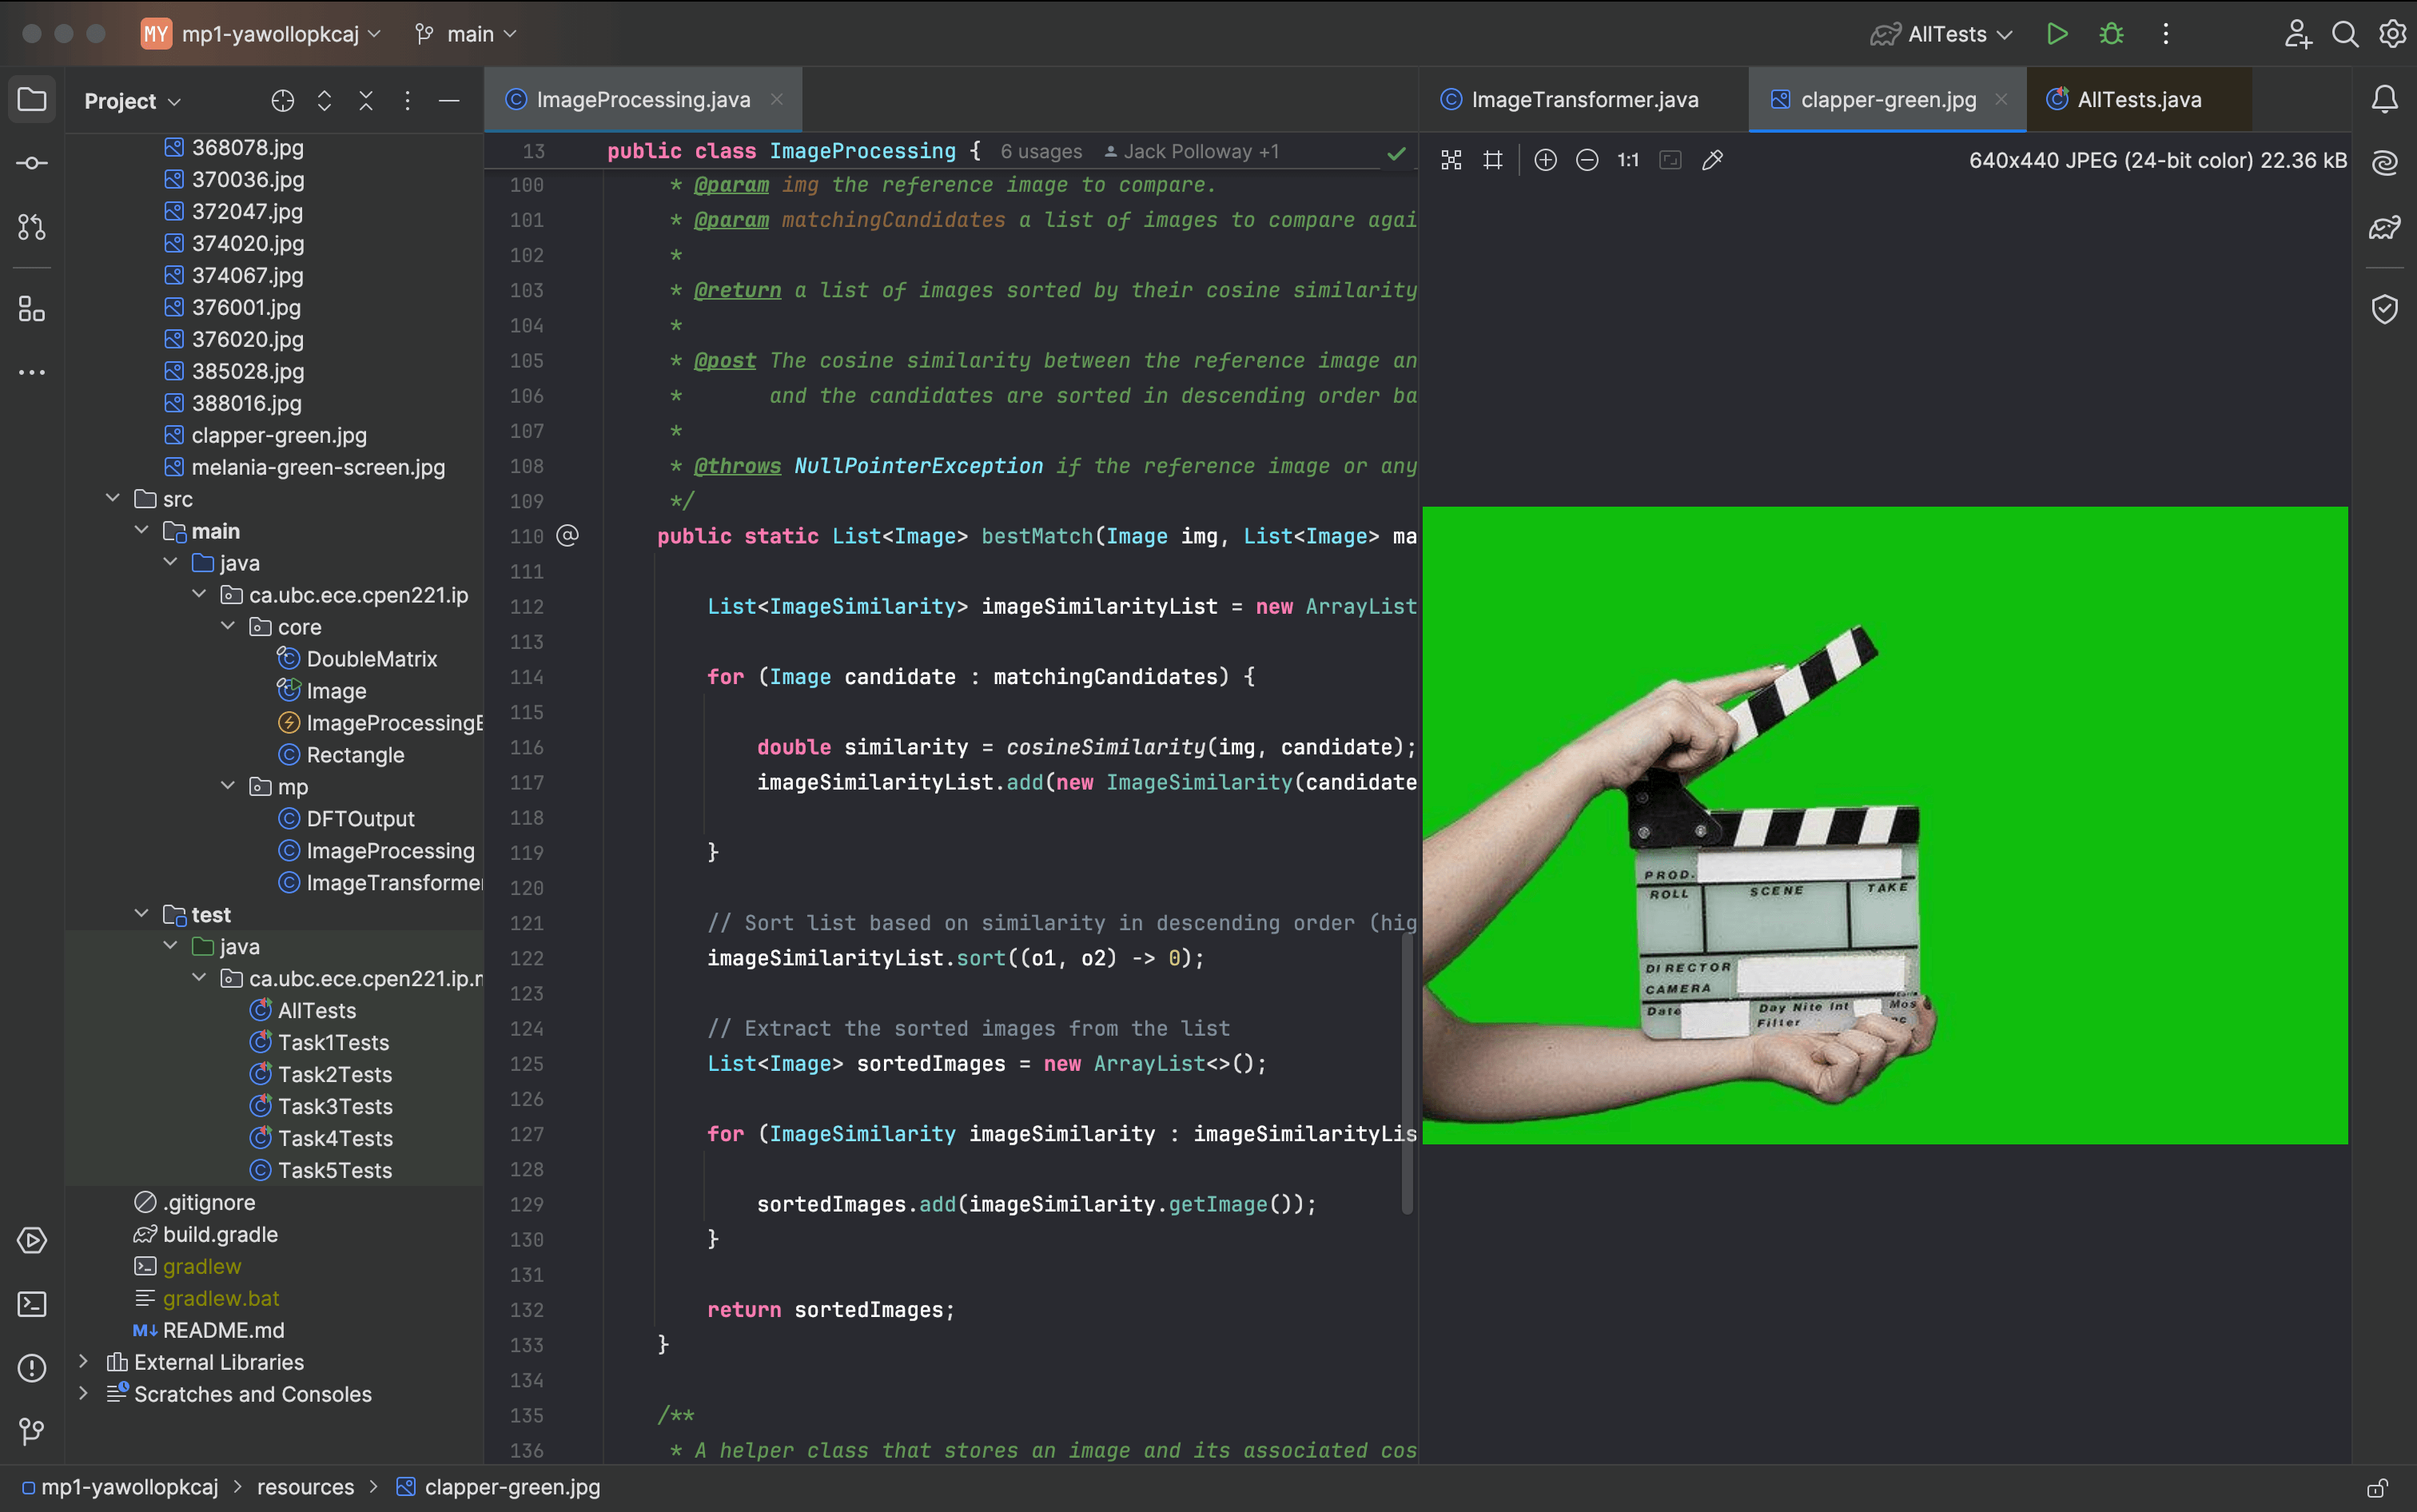Open Gradle tool window
2417x1512 pixels.
tap(2385, 227)
